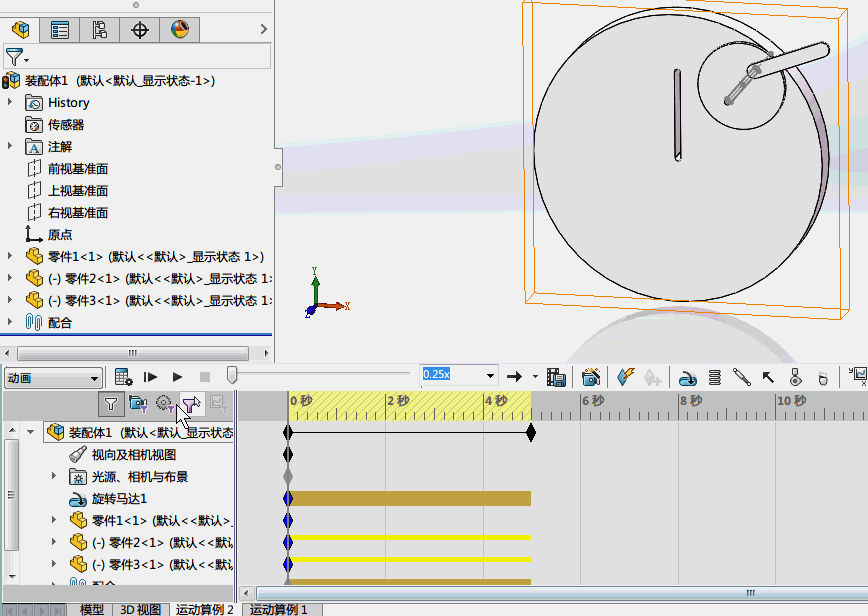Image resolution: width=868 pixels, height=616 pixels.
Task: Toggle the Filter Driving gear icon
Action: pos(164,404)
